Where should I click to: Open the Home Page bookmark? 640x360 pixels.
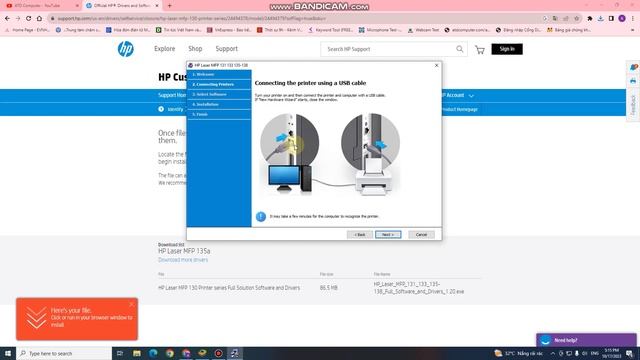[x=27, y=30]
